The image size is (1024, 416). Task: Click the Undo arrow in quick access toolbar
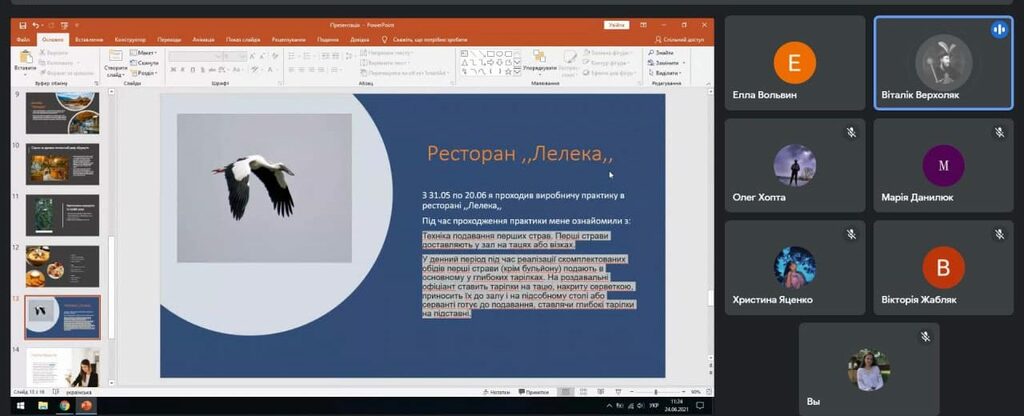coord(36,25)
